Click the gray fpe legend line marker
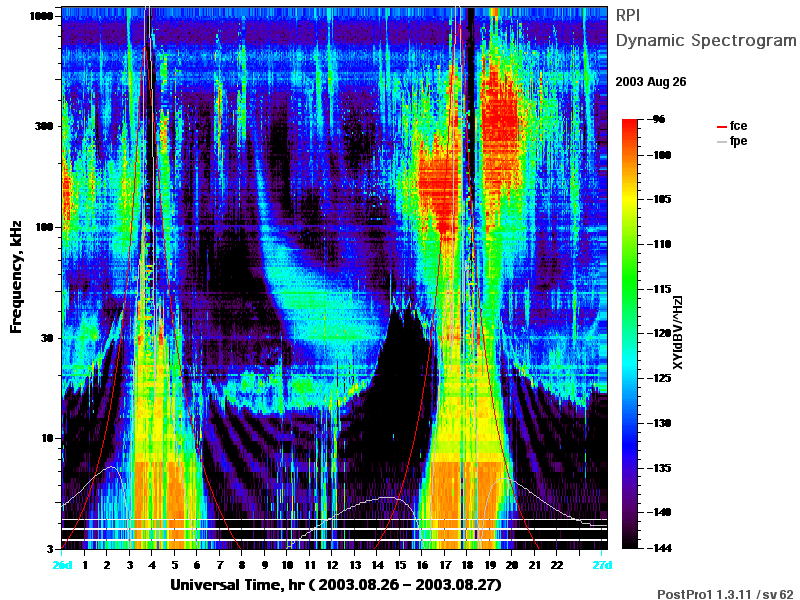 click(721, 142)
